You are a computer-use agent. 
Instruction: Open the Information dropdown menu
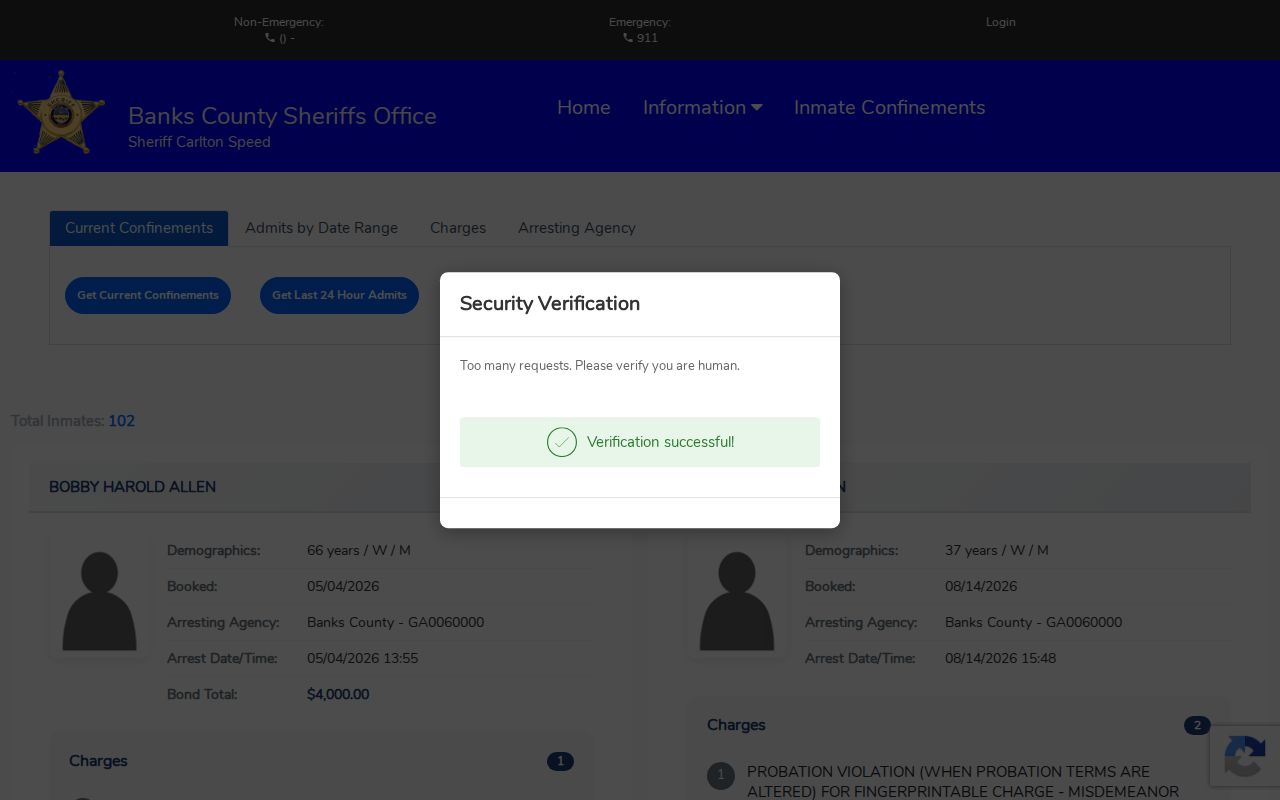(703, 107)
